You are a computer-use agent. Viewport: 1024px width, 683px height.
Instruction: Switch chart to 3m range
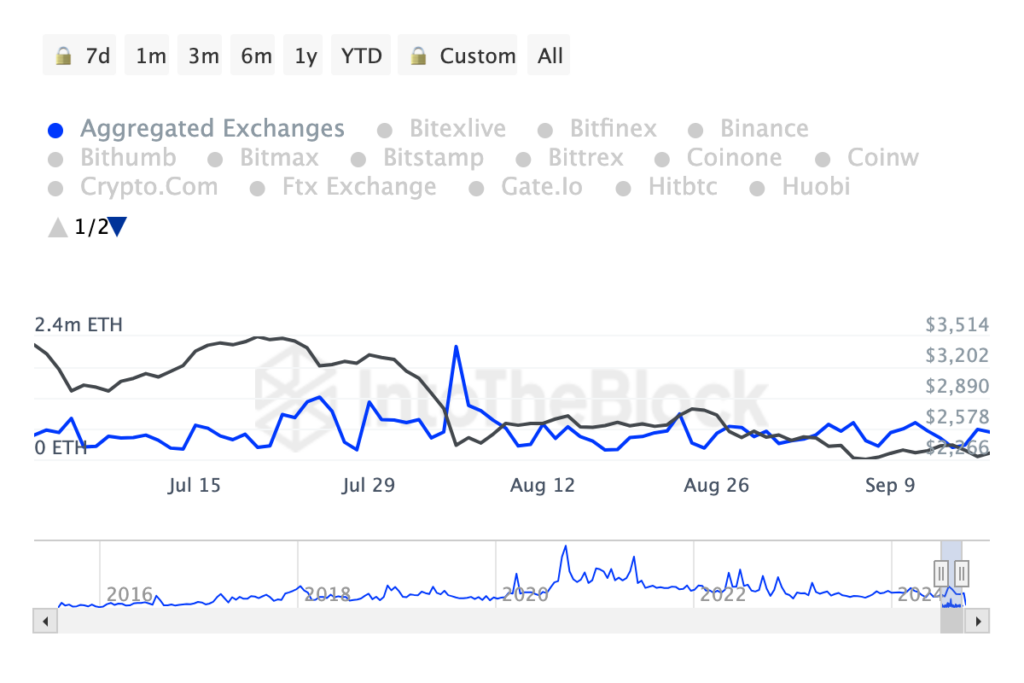(x=200, y=55)
